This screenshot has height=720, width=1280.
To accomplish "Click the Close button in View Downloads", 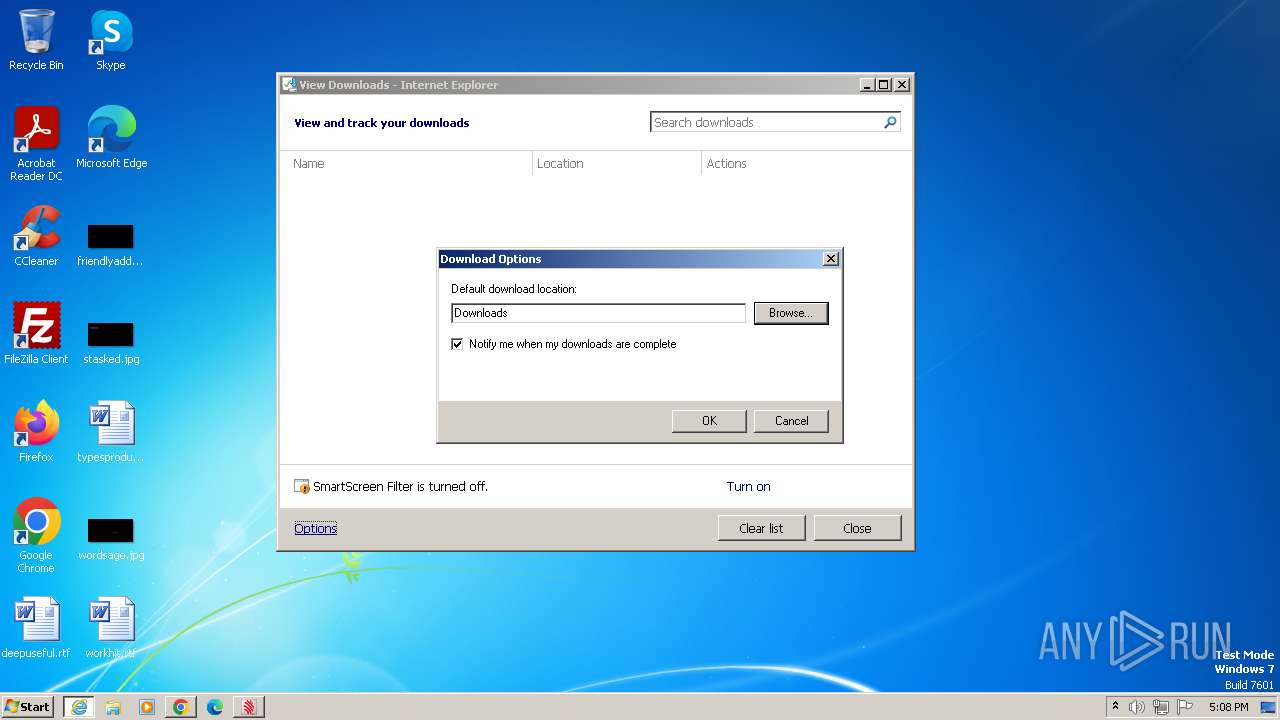I will (x=857, y=528).
